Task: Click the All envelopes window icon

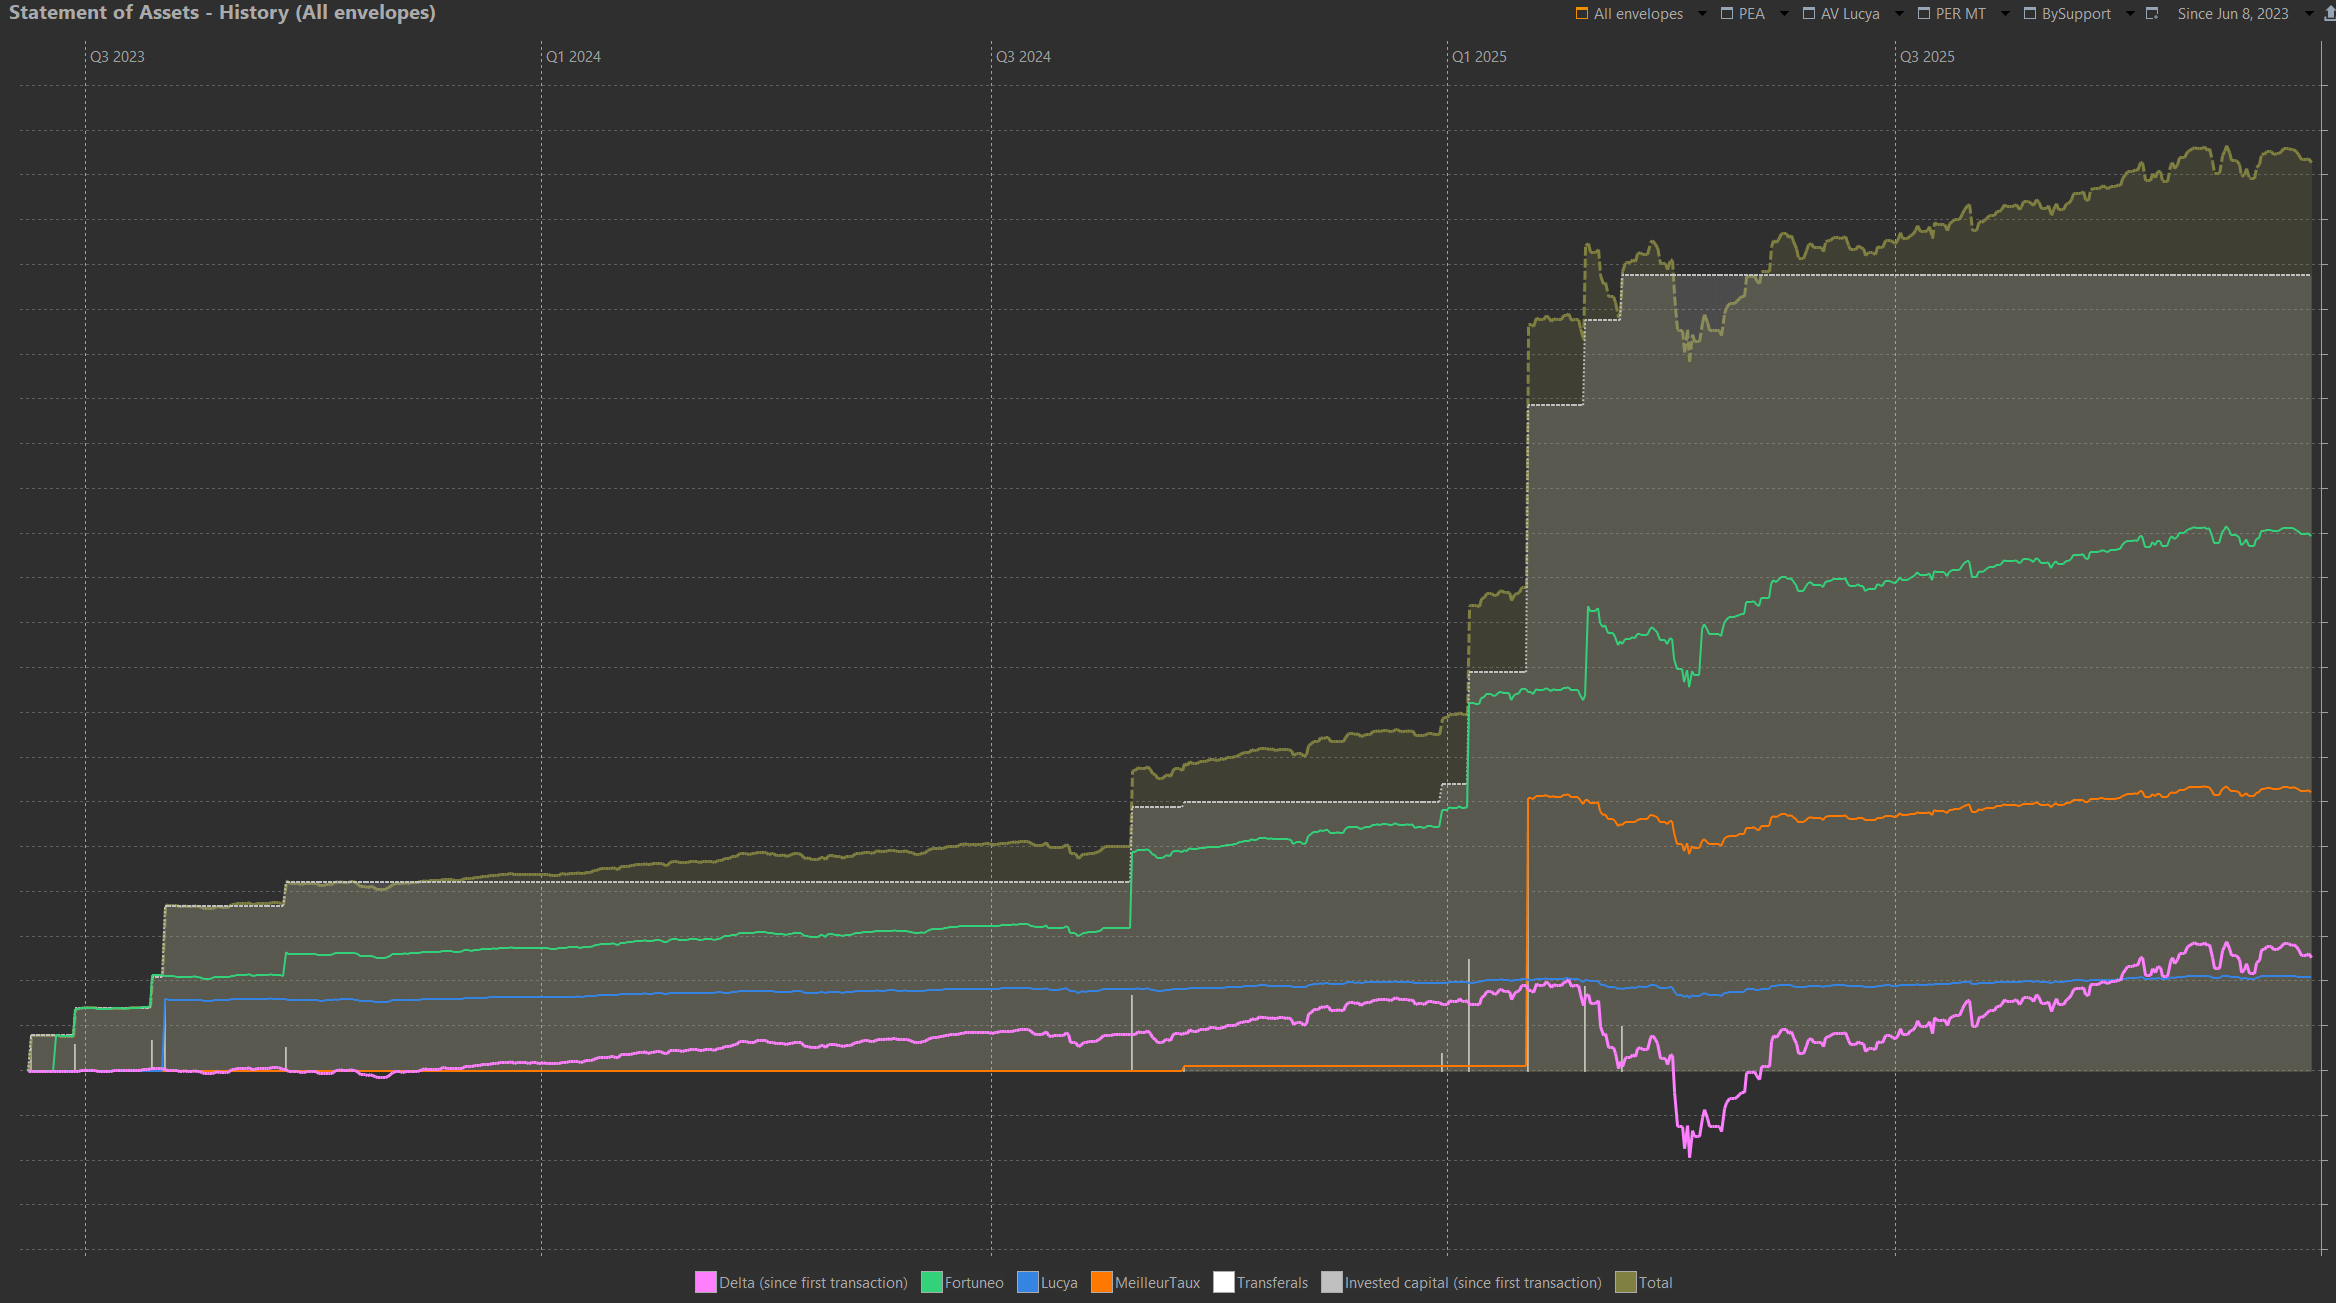Action: (x=1582, y=14)
